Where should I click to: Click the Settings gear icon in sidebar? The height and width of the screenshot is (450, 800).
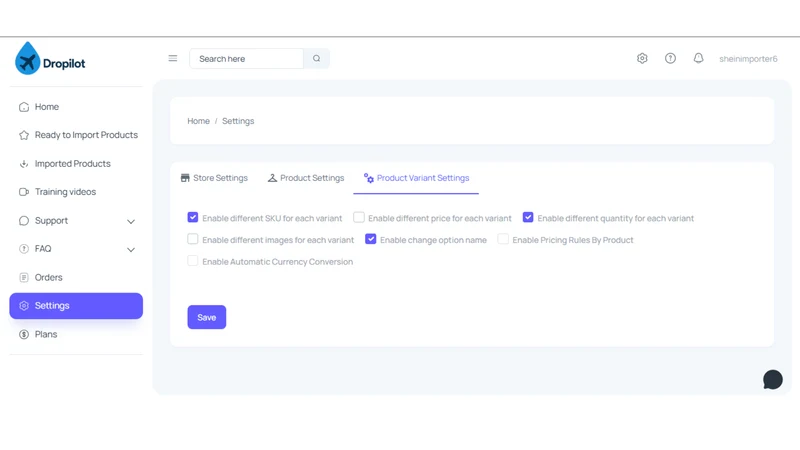point(24,306)
